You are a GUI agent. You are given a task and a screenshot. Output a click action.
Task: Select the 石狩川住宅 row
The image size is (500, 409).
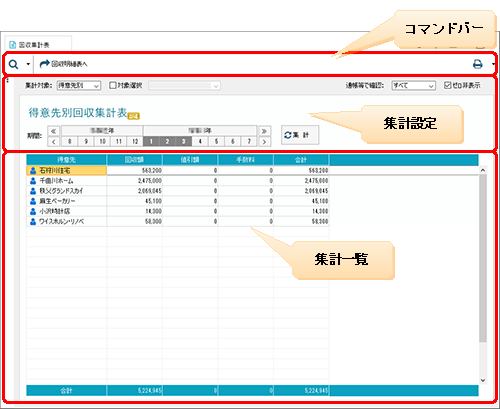click(178, 170)
